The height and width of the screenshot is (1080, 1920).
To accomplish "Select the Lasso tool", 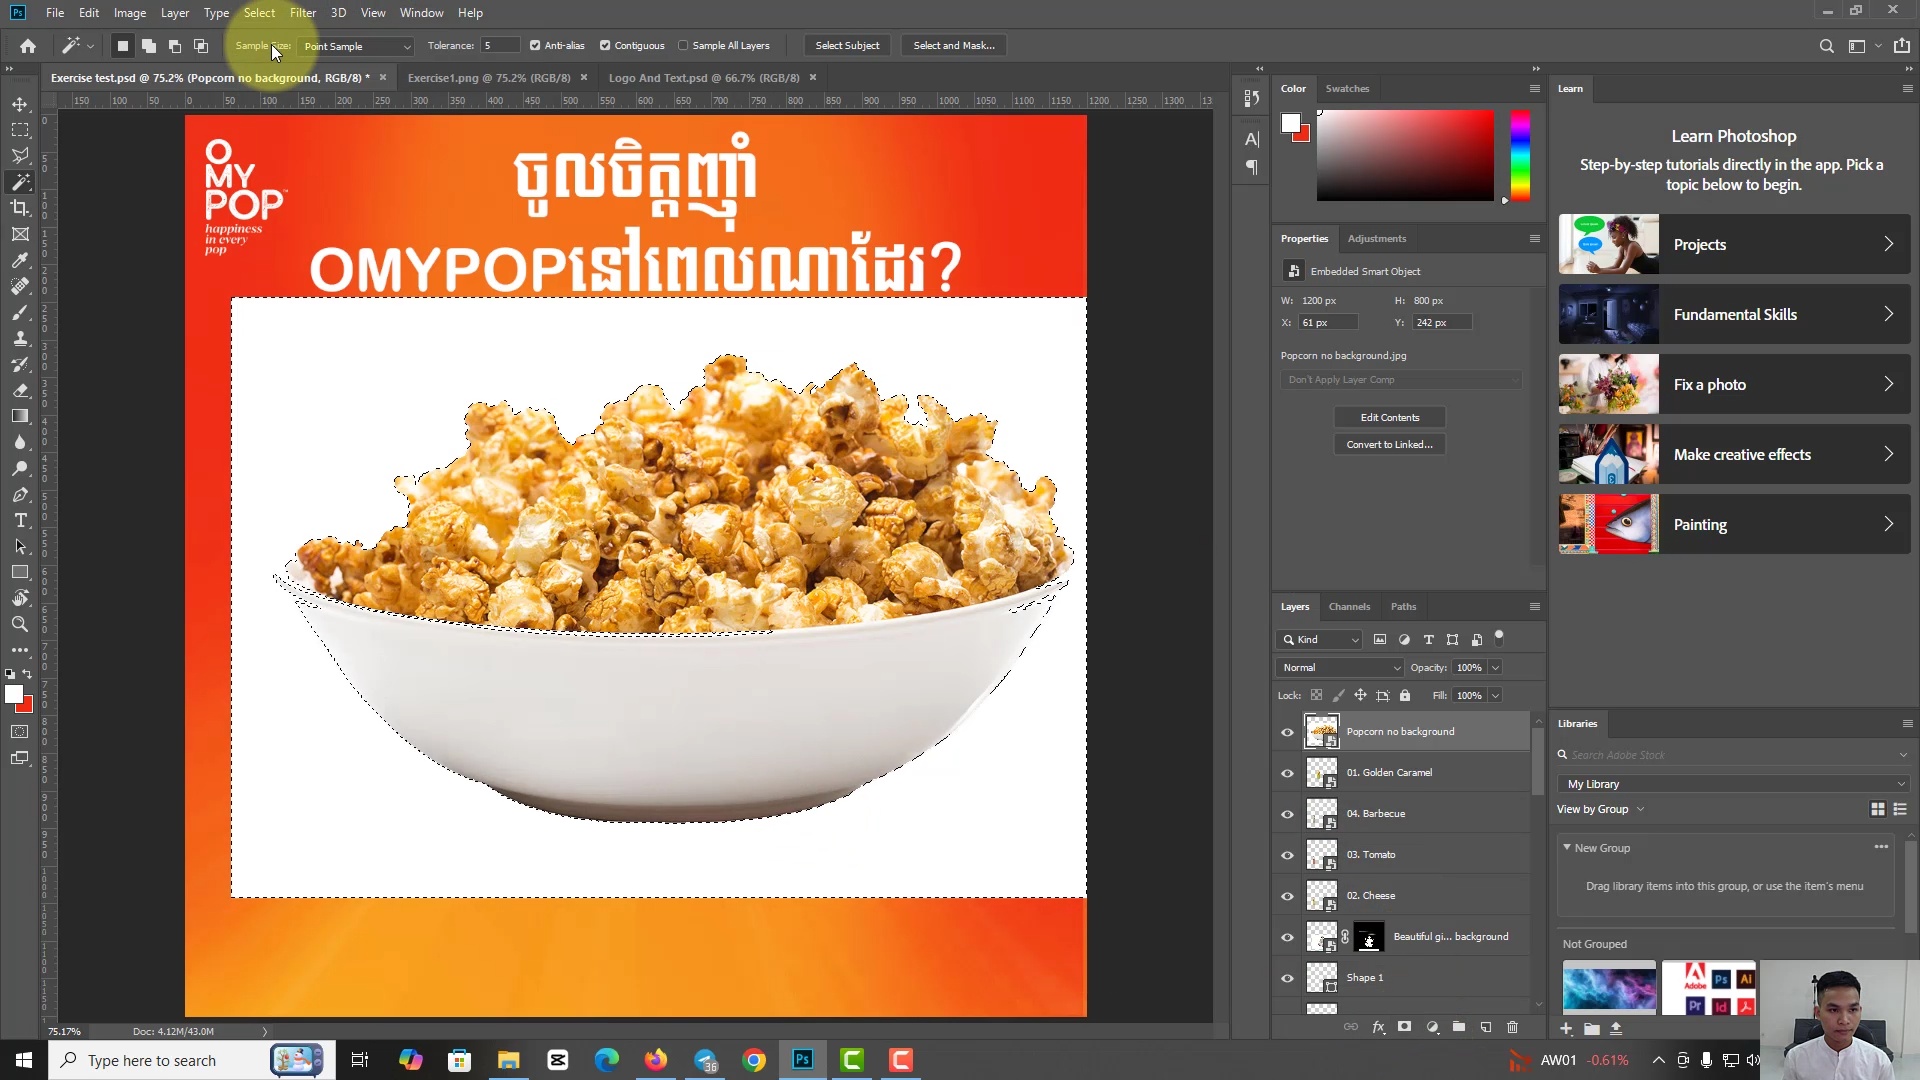I will [20, 156].
